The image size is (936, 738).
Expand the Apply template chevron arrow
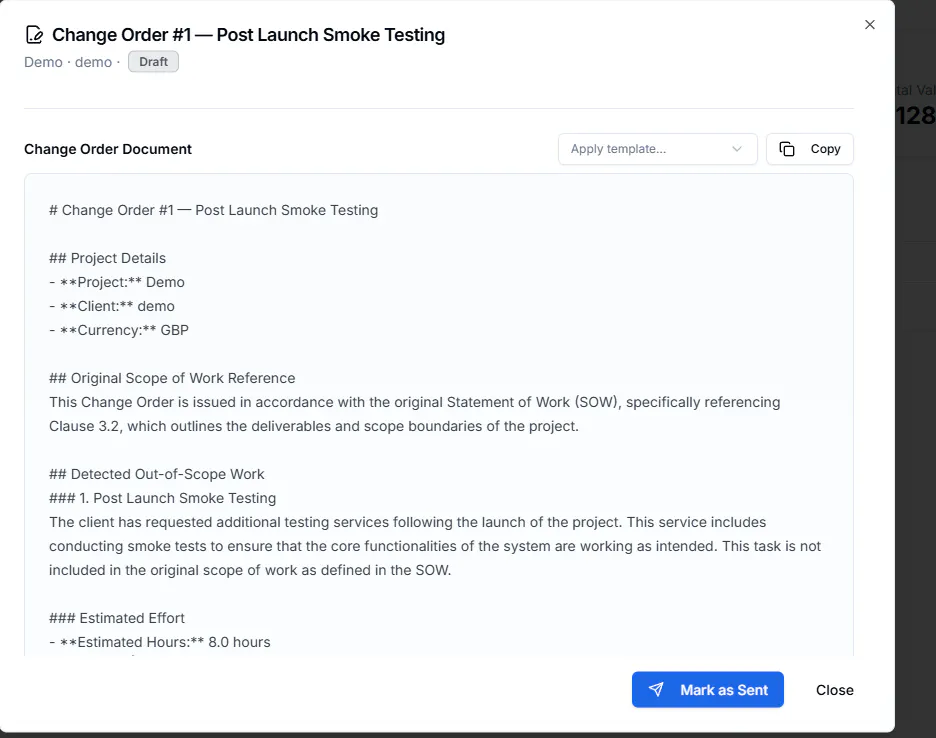737,149
